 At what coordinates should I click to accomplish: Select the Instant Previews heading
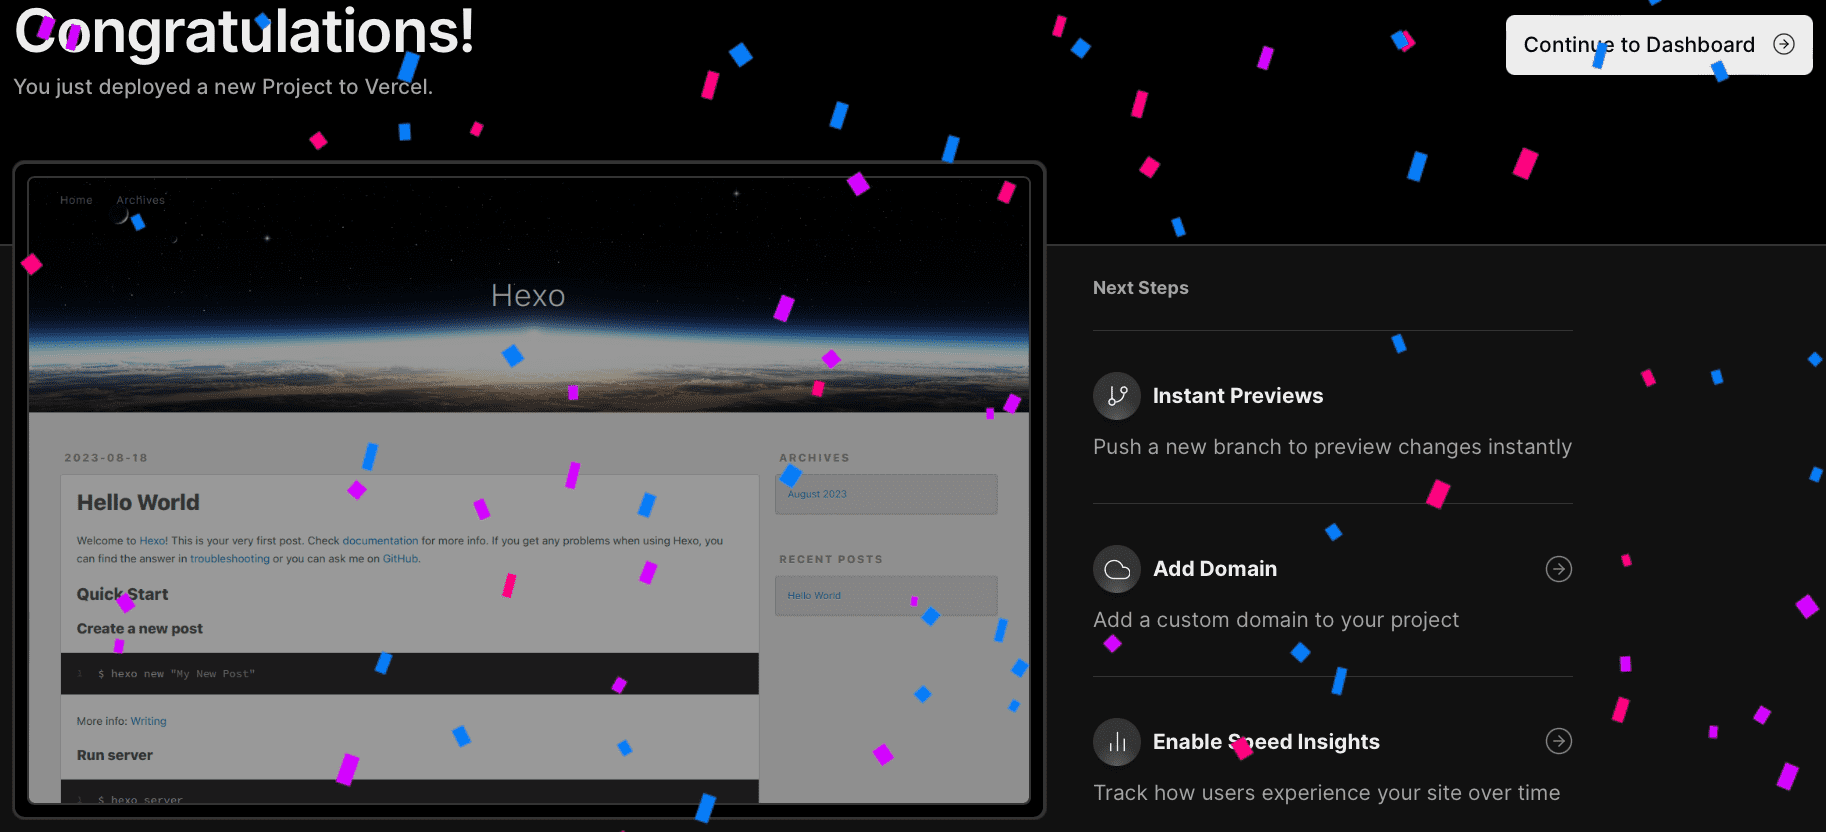click(x=1238, y=396)
